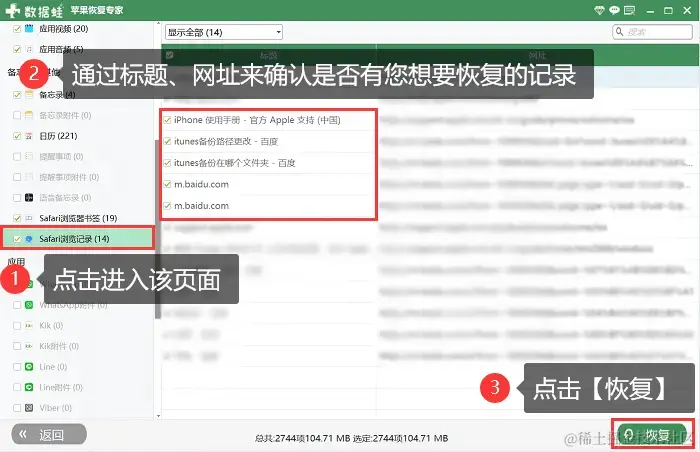Viewport: 700px width, 452px height.
Task: Click the status text '总共:2744项104.71 MB'
Action: [302, 438]
